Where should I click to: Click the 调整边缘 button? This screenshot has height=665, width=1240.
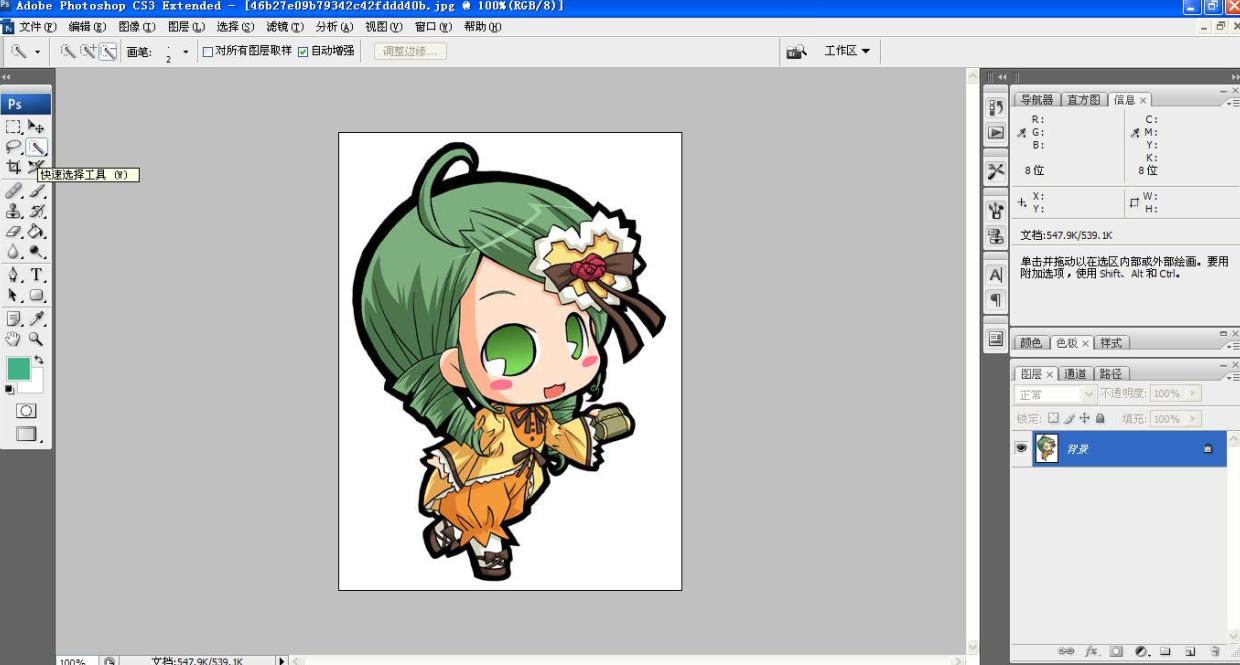tap(410, 51)
